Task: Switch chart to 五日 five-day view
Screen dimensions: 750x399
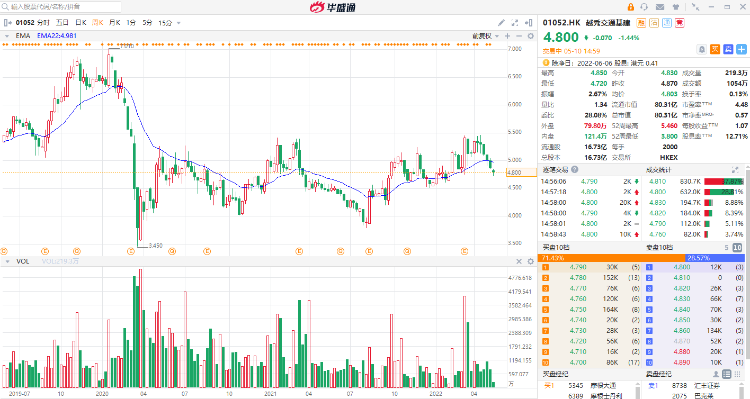Action: 62,22
